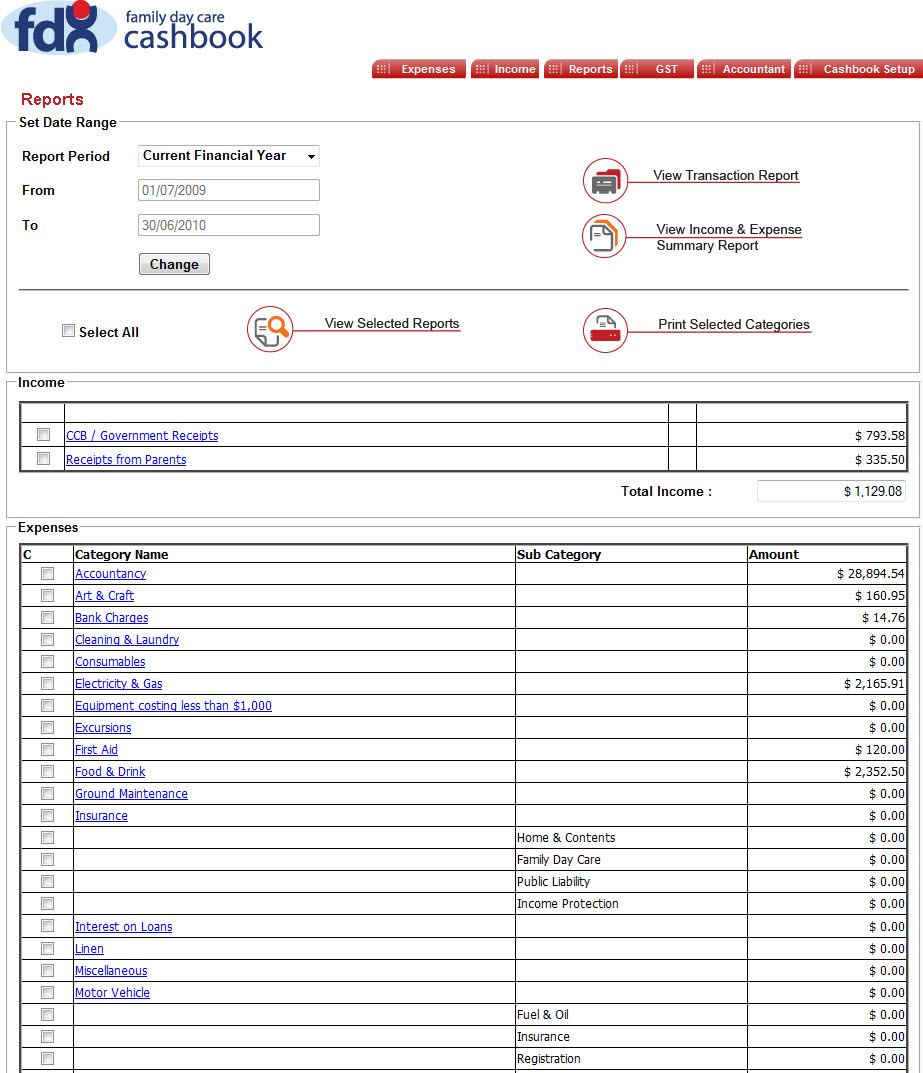Image resolution: width=923 pixels, height=1073 pixels.
Task: Go to the Reports tab
Action: (x=581, y=69)
